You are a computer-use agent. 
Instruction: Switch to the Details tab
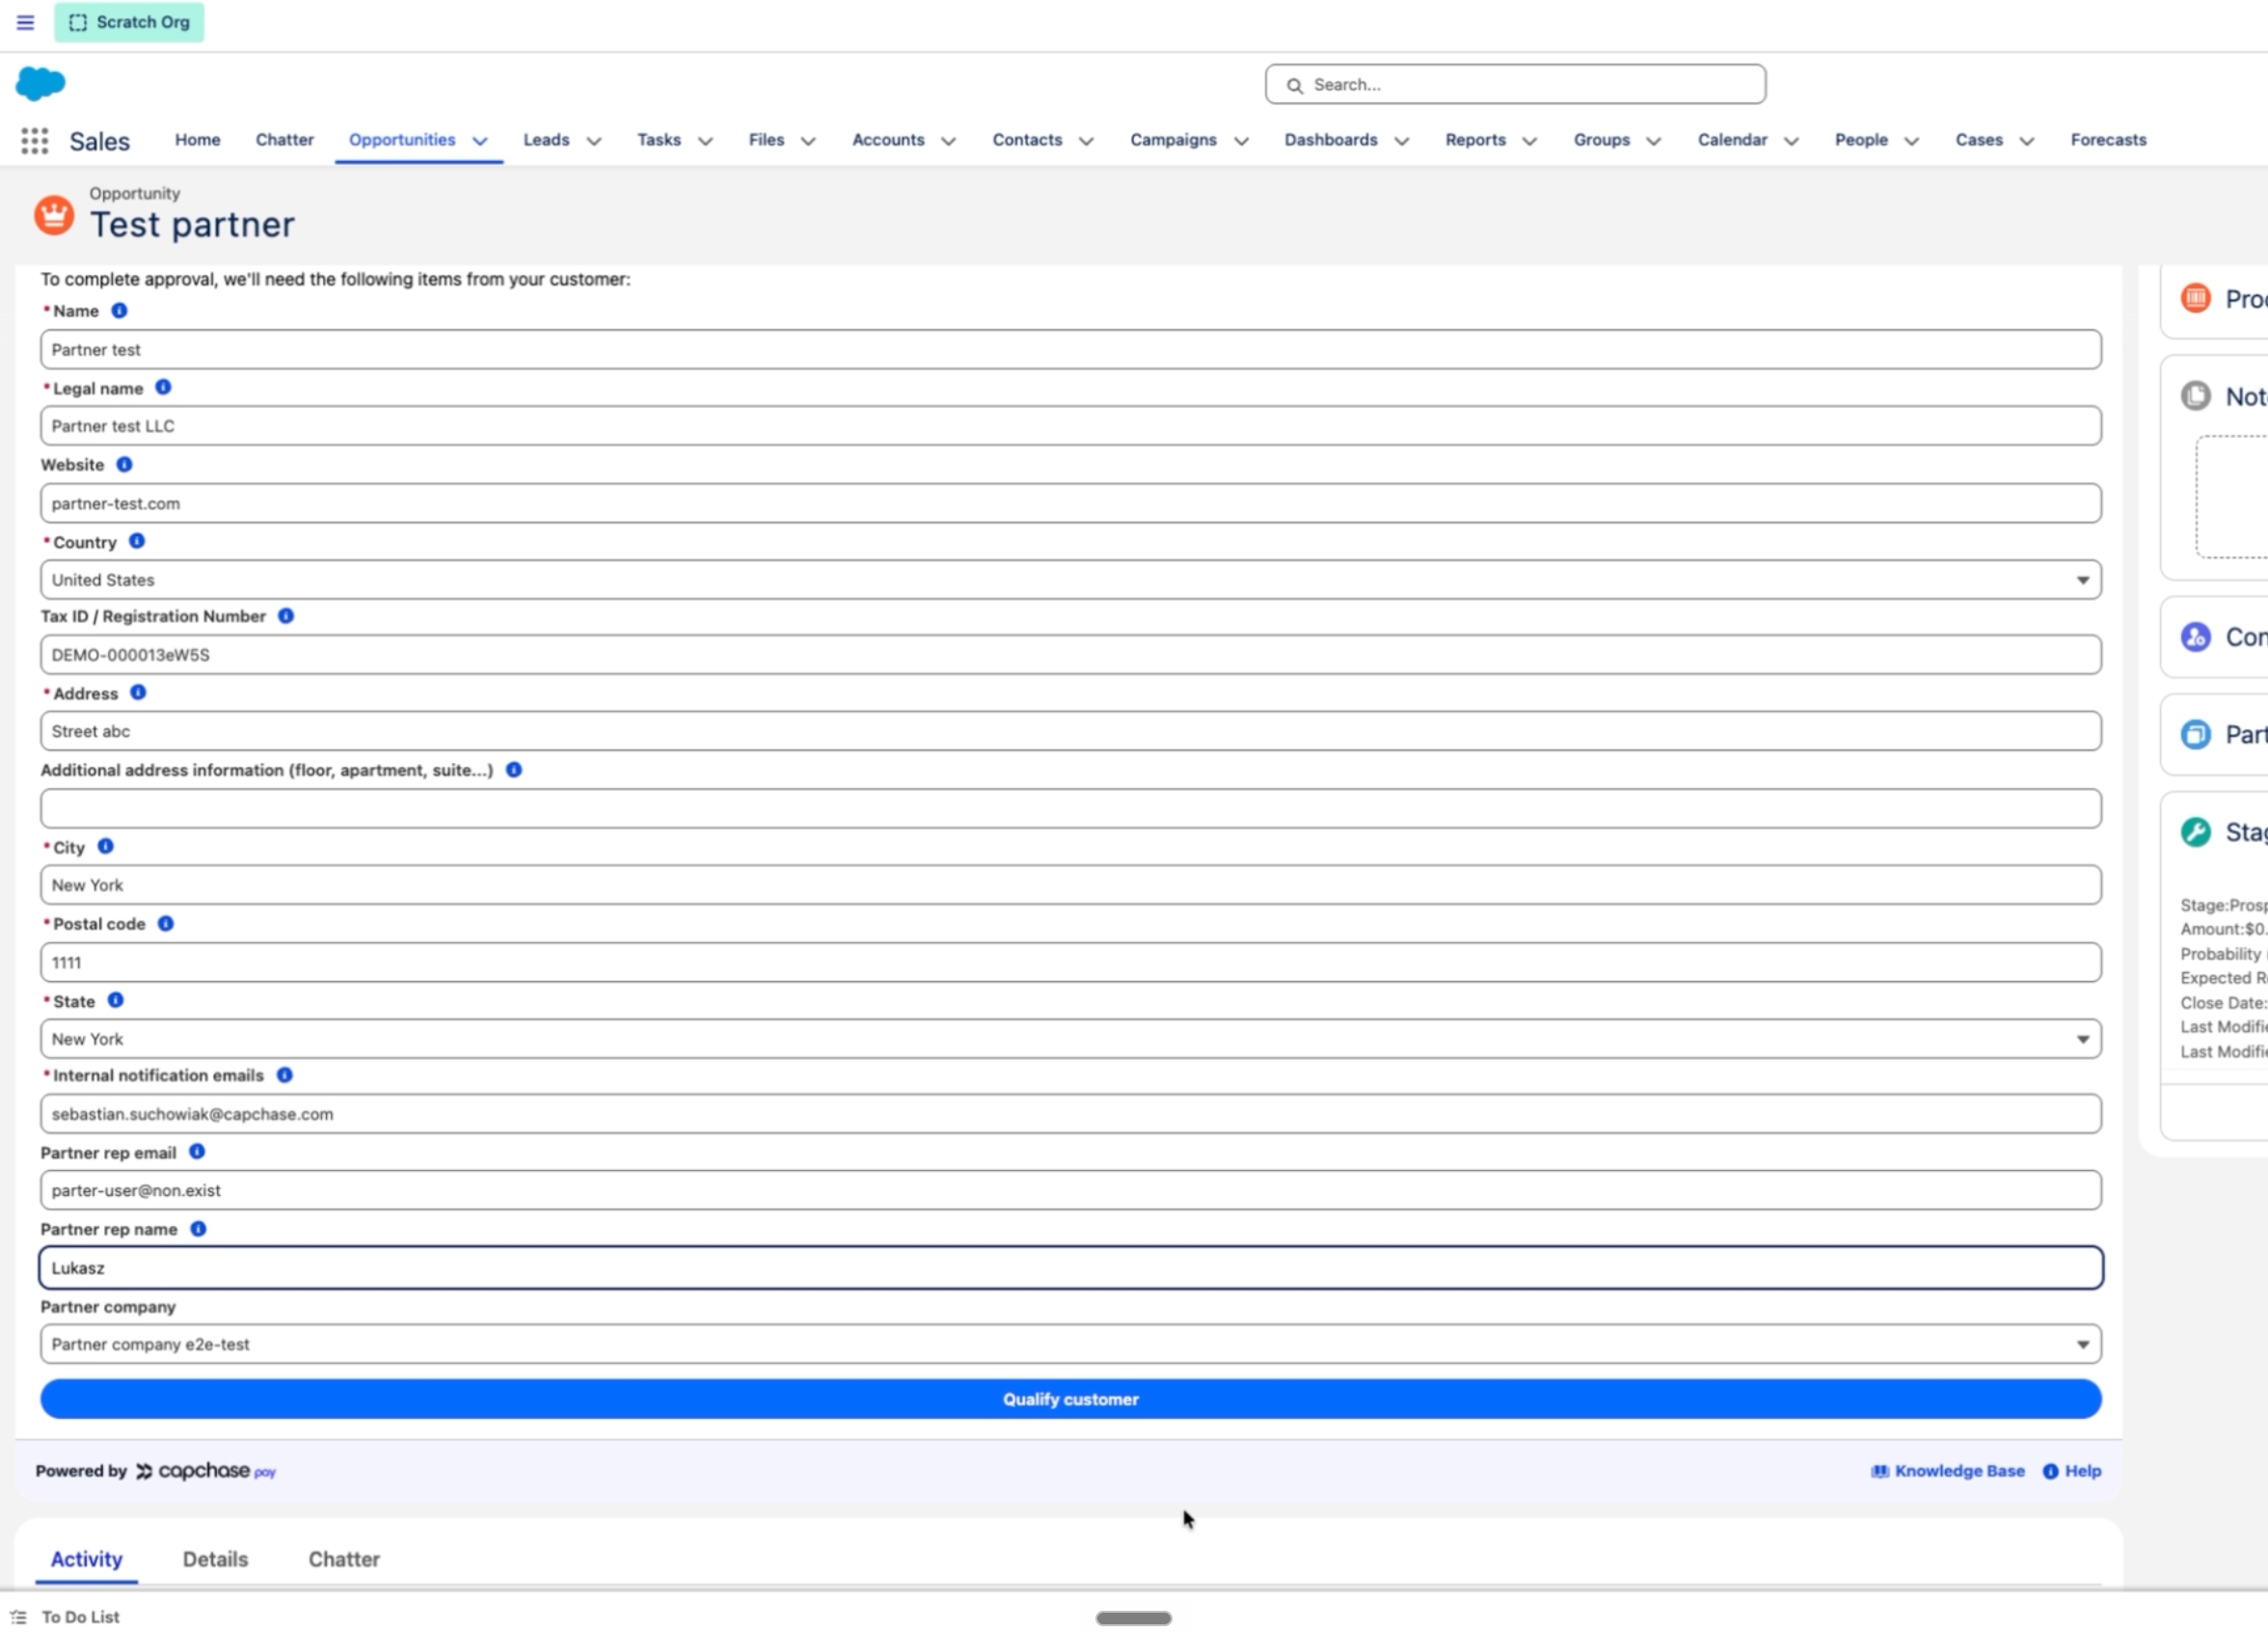(x=215, y=1559)
